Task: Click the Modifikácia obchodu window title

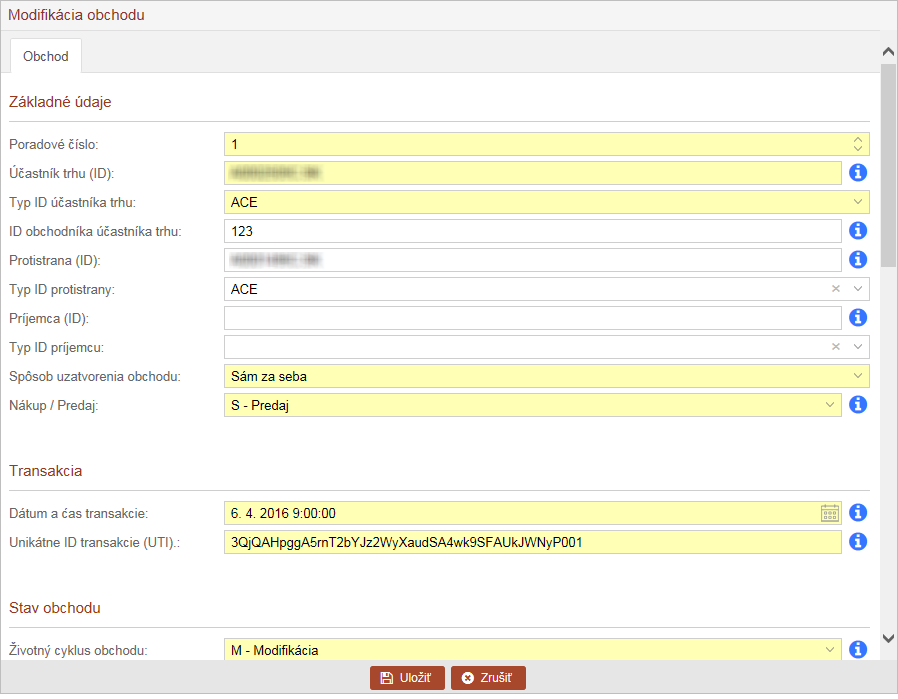Action: point(76,15)
